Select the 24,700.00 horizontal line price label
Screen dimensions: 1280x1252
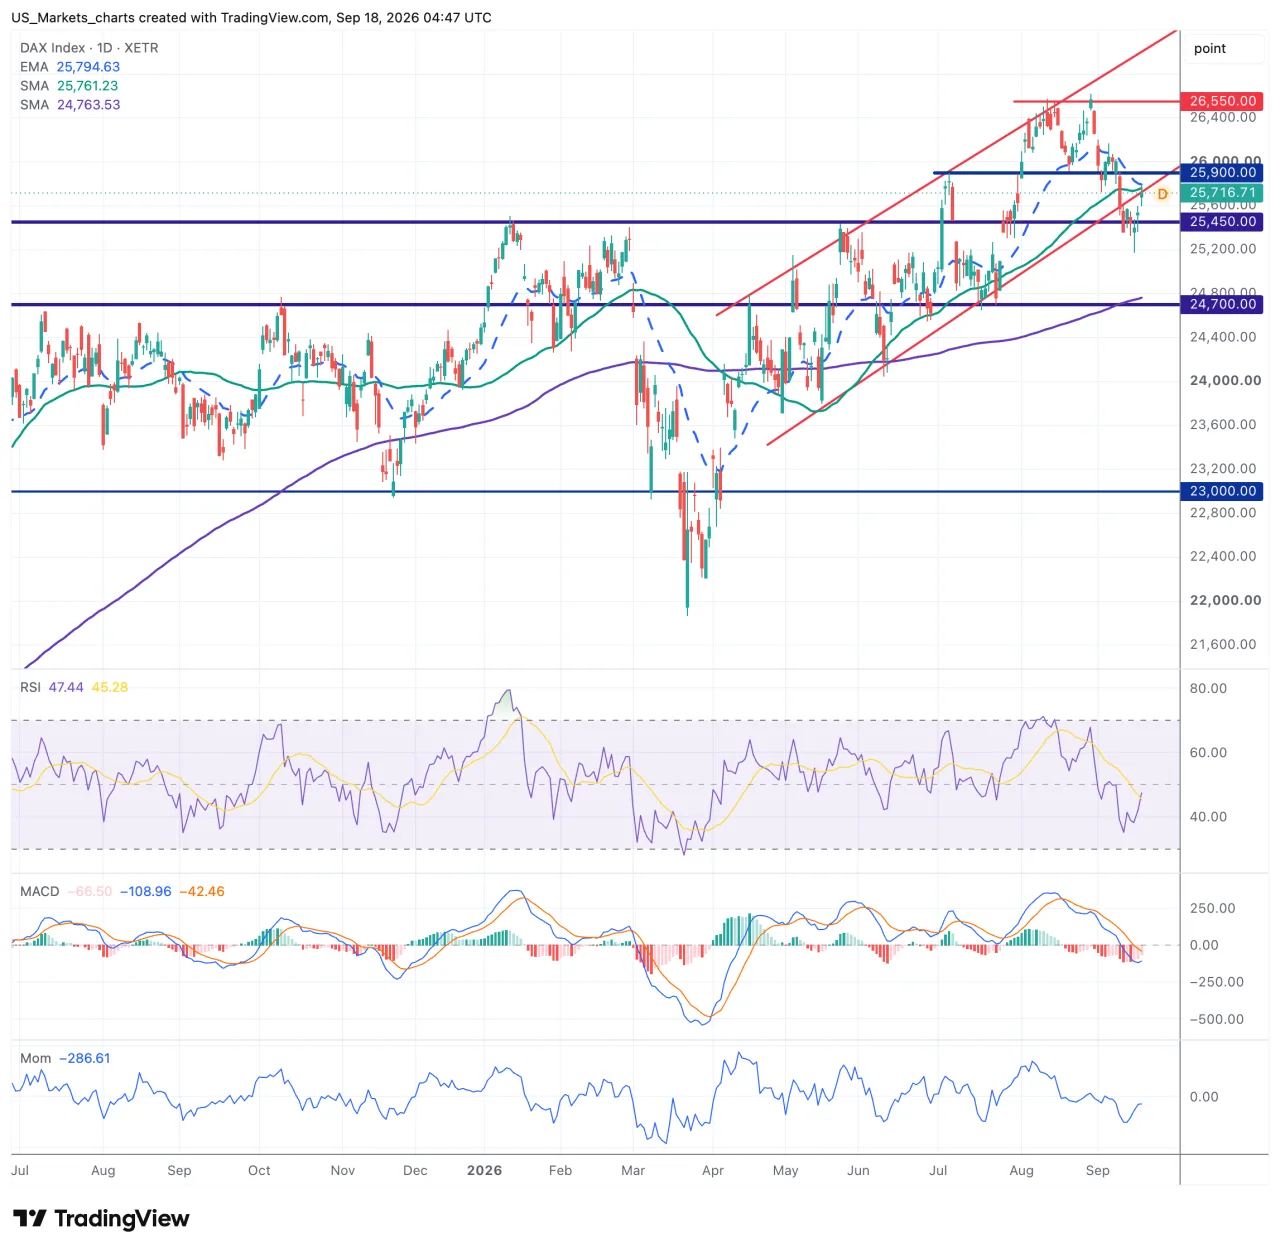[1222, 304]
